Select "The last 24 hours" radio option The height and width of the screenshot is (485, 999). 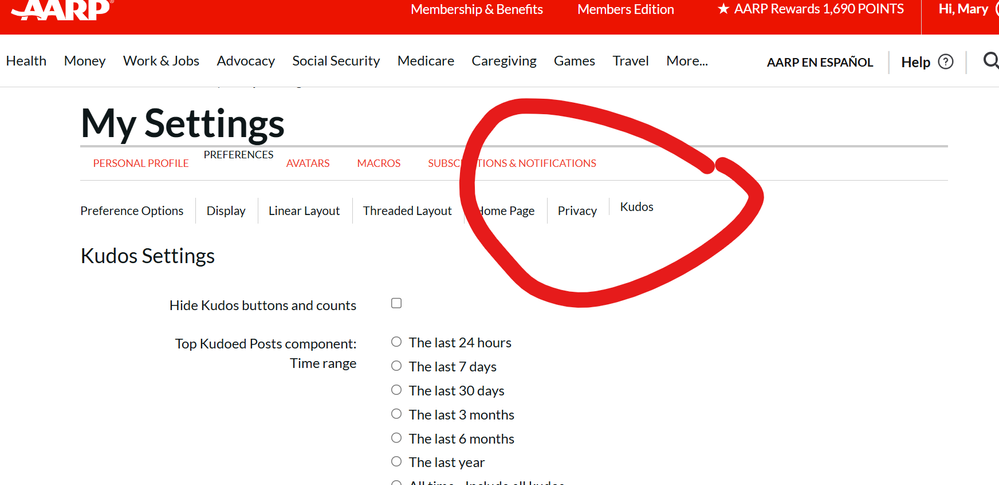tap(396, 342)
